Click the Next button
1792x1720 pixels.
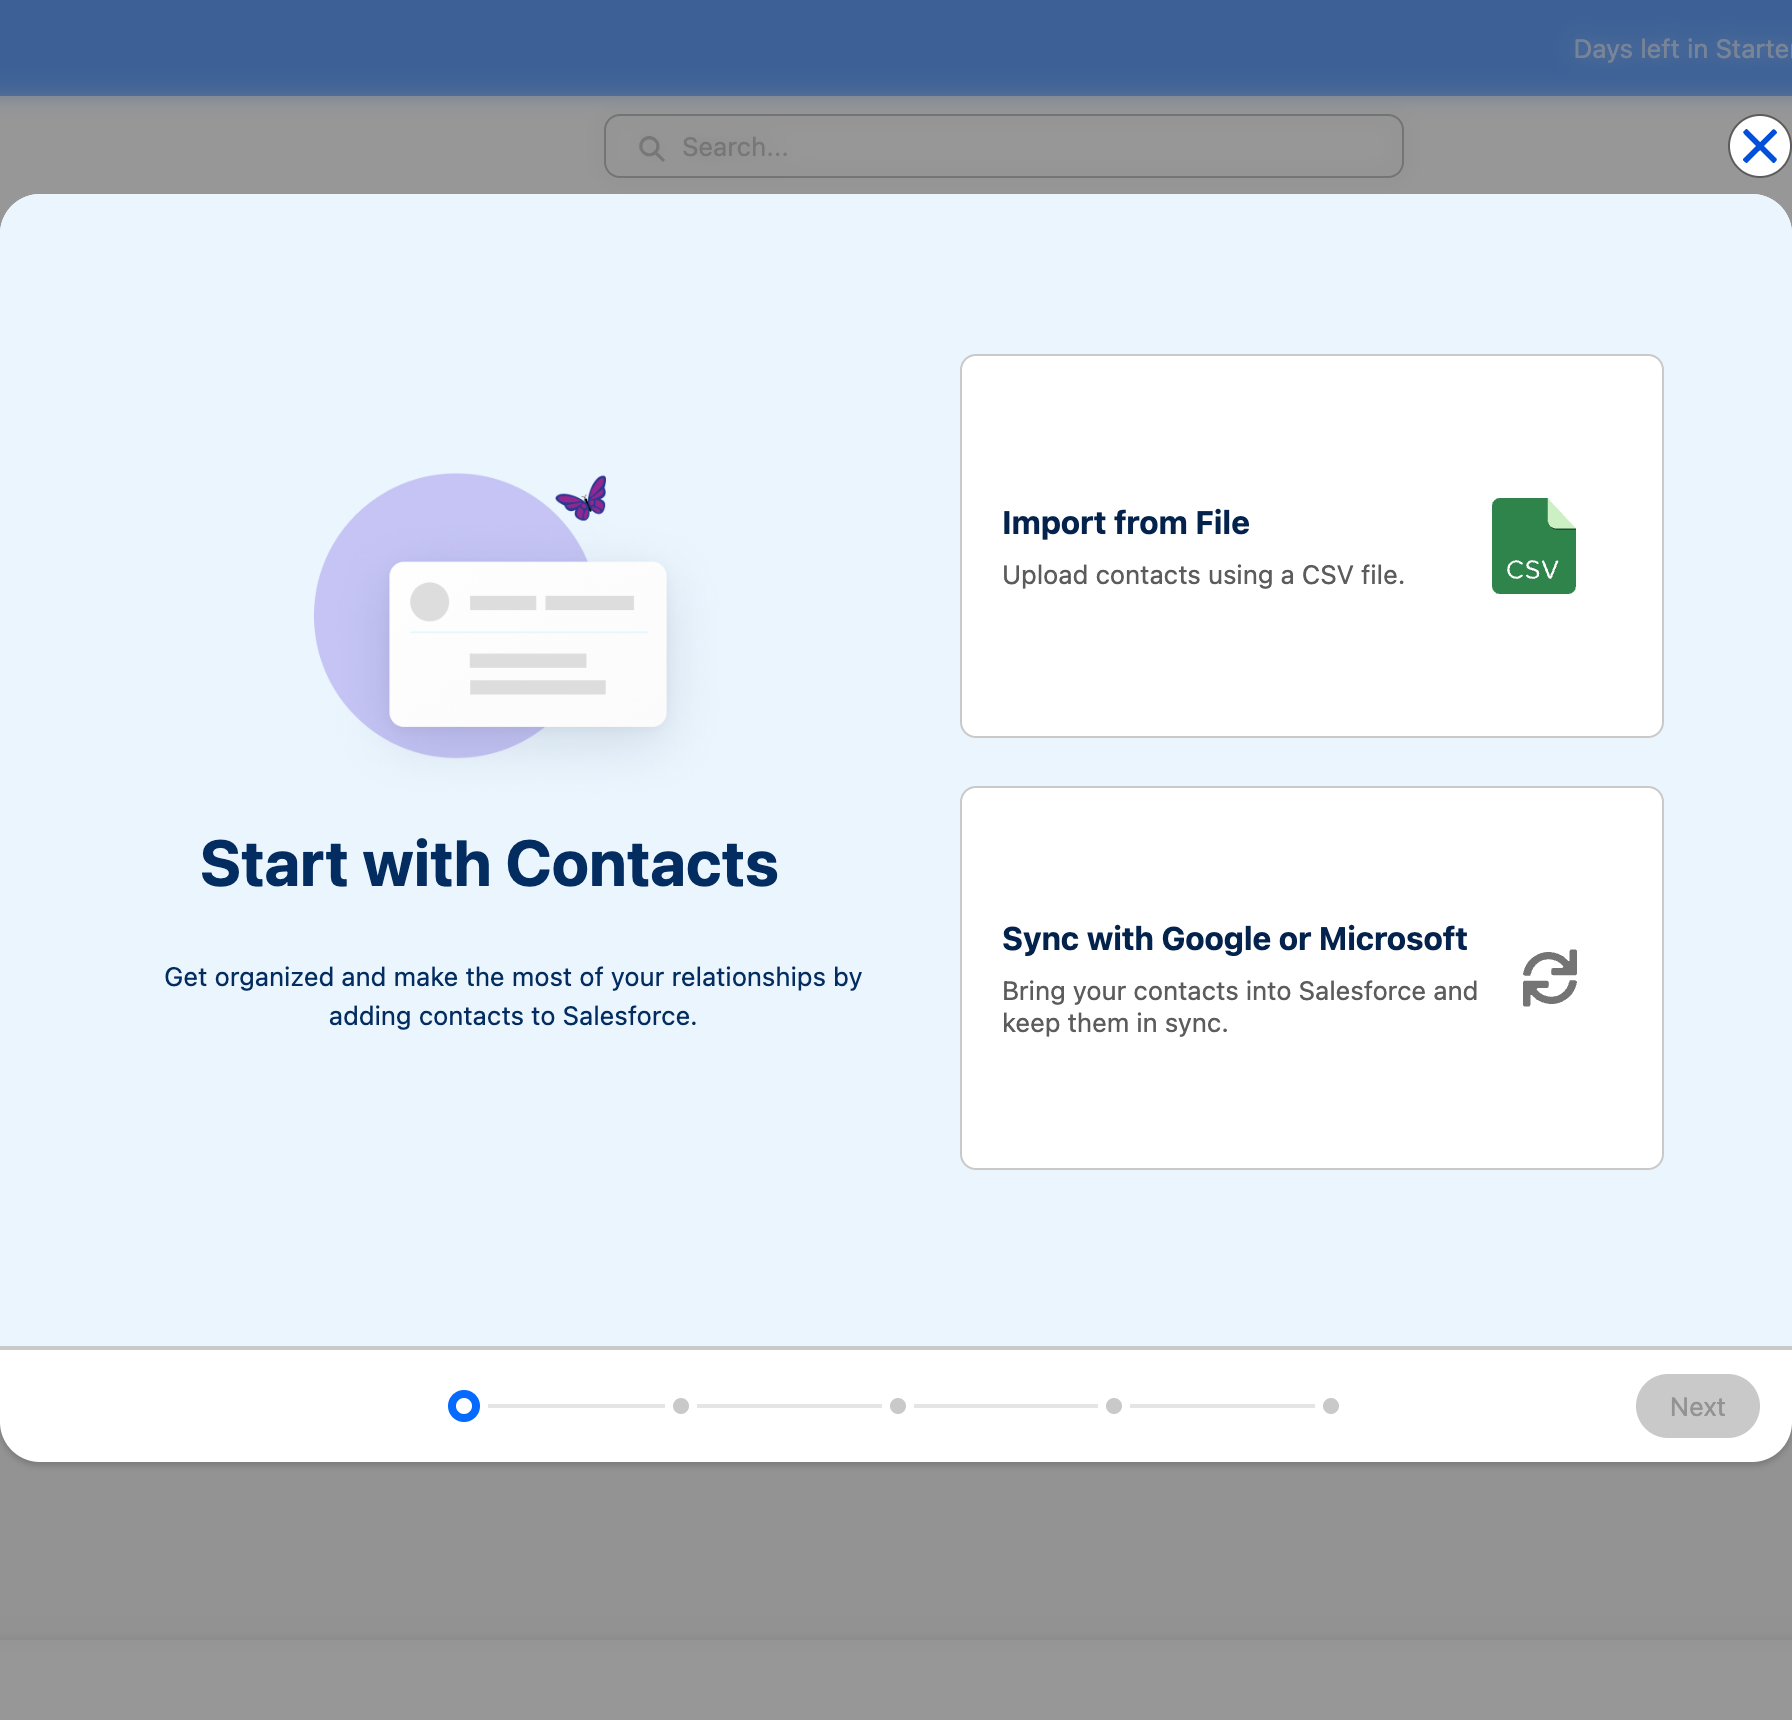1697,1406
